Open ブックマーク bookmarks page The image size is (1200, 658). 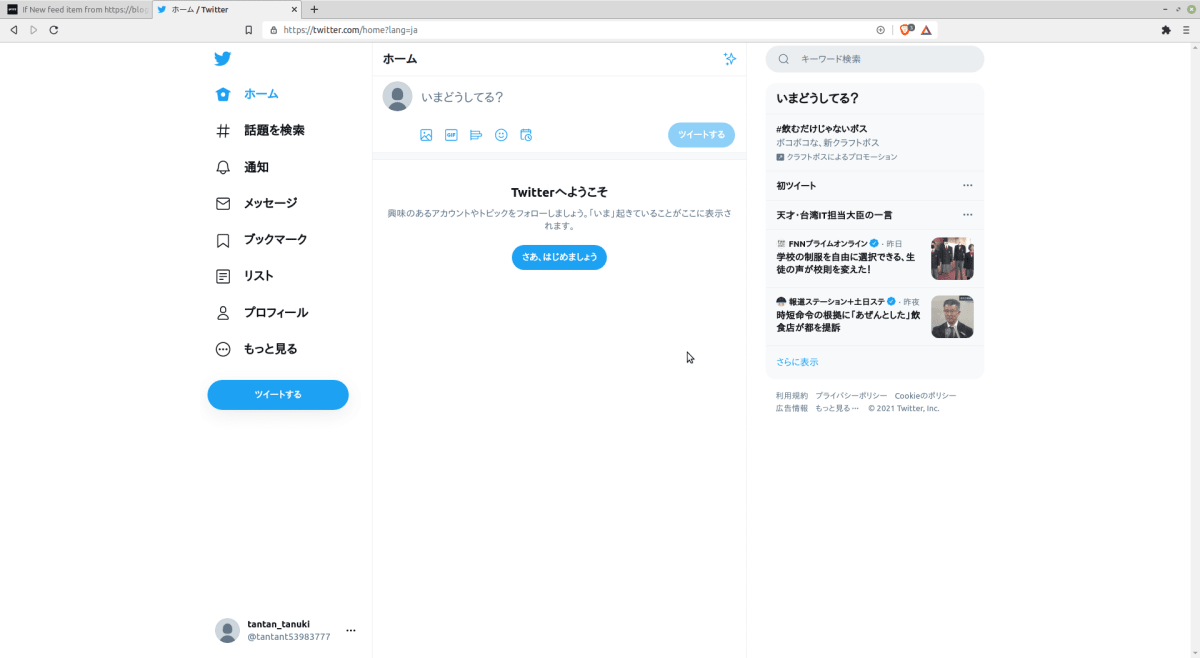[x=261, y=240]
